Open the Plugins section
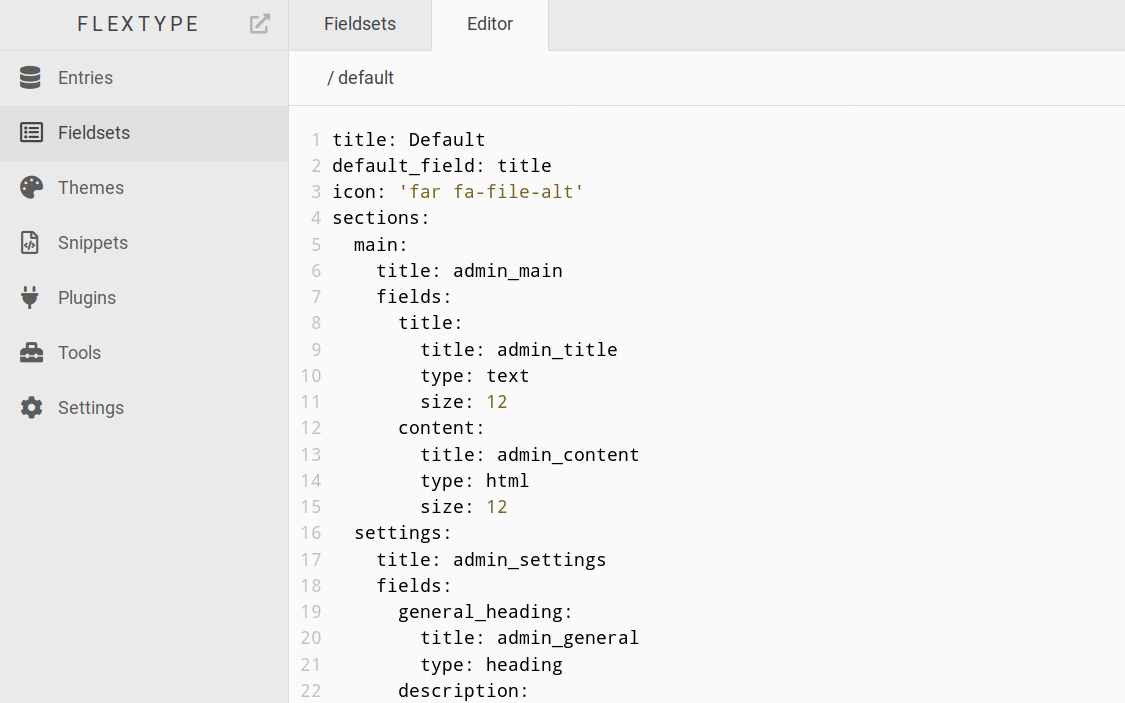This screenshot has width=1125, height=703. coord(144,298)
